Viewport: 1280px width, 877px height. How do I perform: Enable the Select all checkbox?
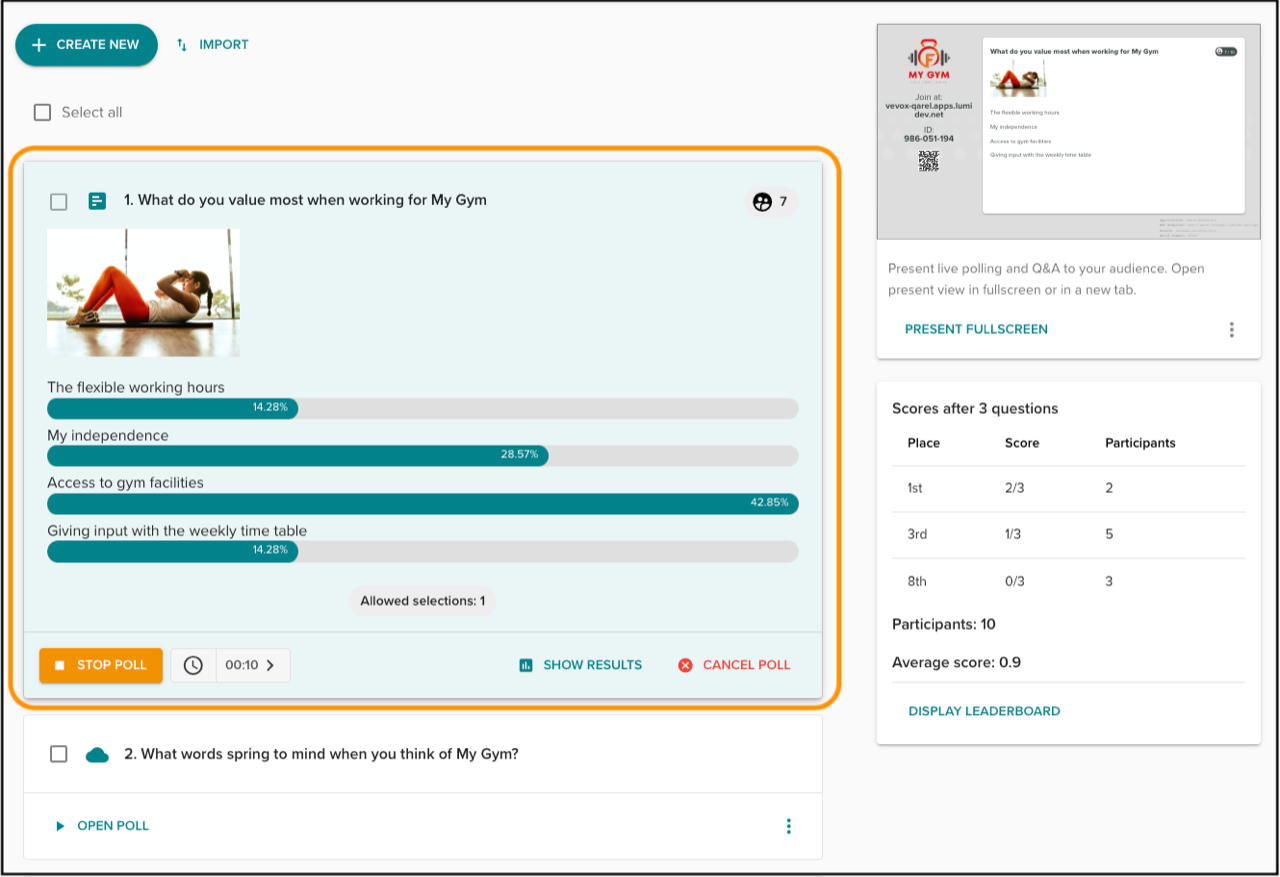(x=42, y=112)
